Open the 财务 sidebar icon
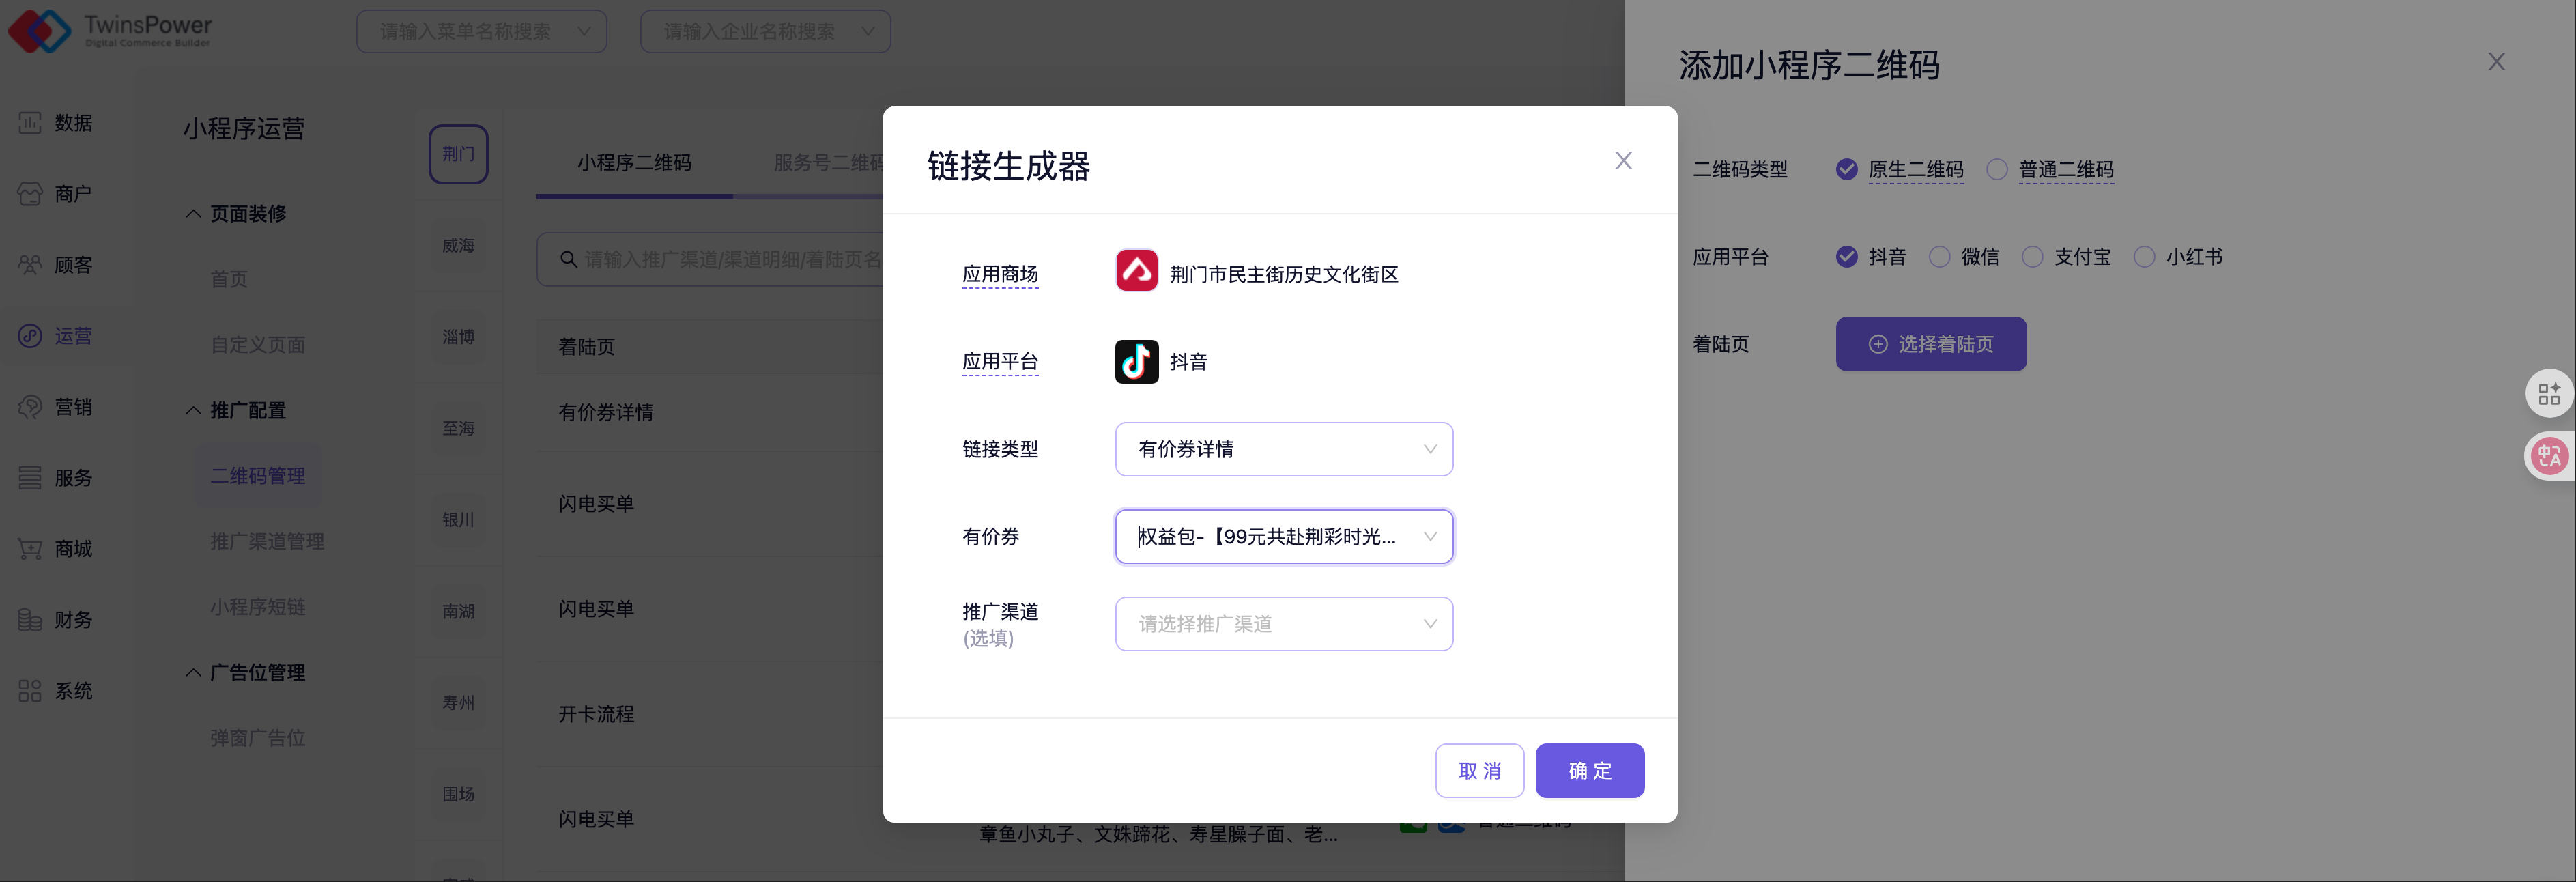Image resolution: width=2576 pixels, height=882 pixels. (30, 620)
